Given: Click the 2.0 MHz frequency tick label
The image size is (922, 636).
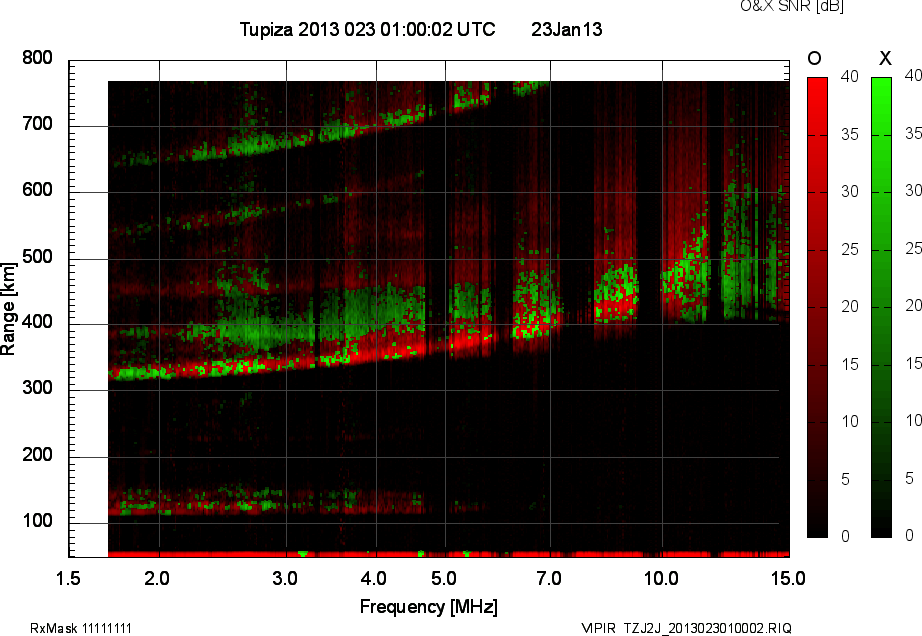Looking at the screenshot, I should [x=157, y=578].
